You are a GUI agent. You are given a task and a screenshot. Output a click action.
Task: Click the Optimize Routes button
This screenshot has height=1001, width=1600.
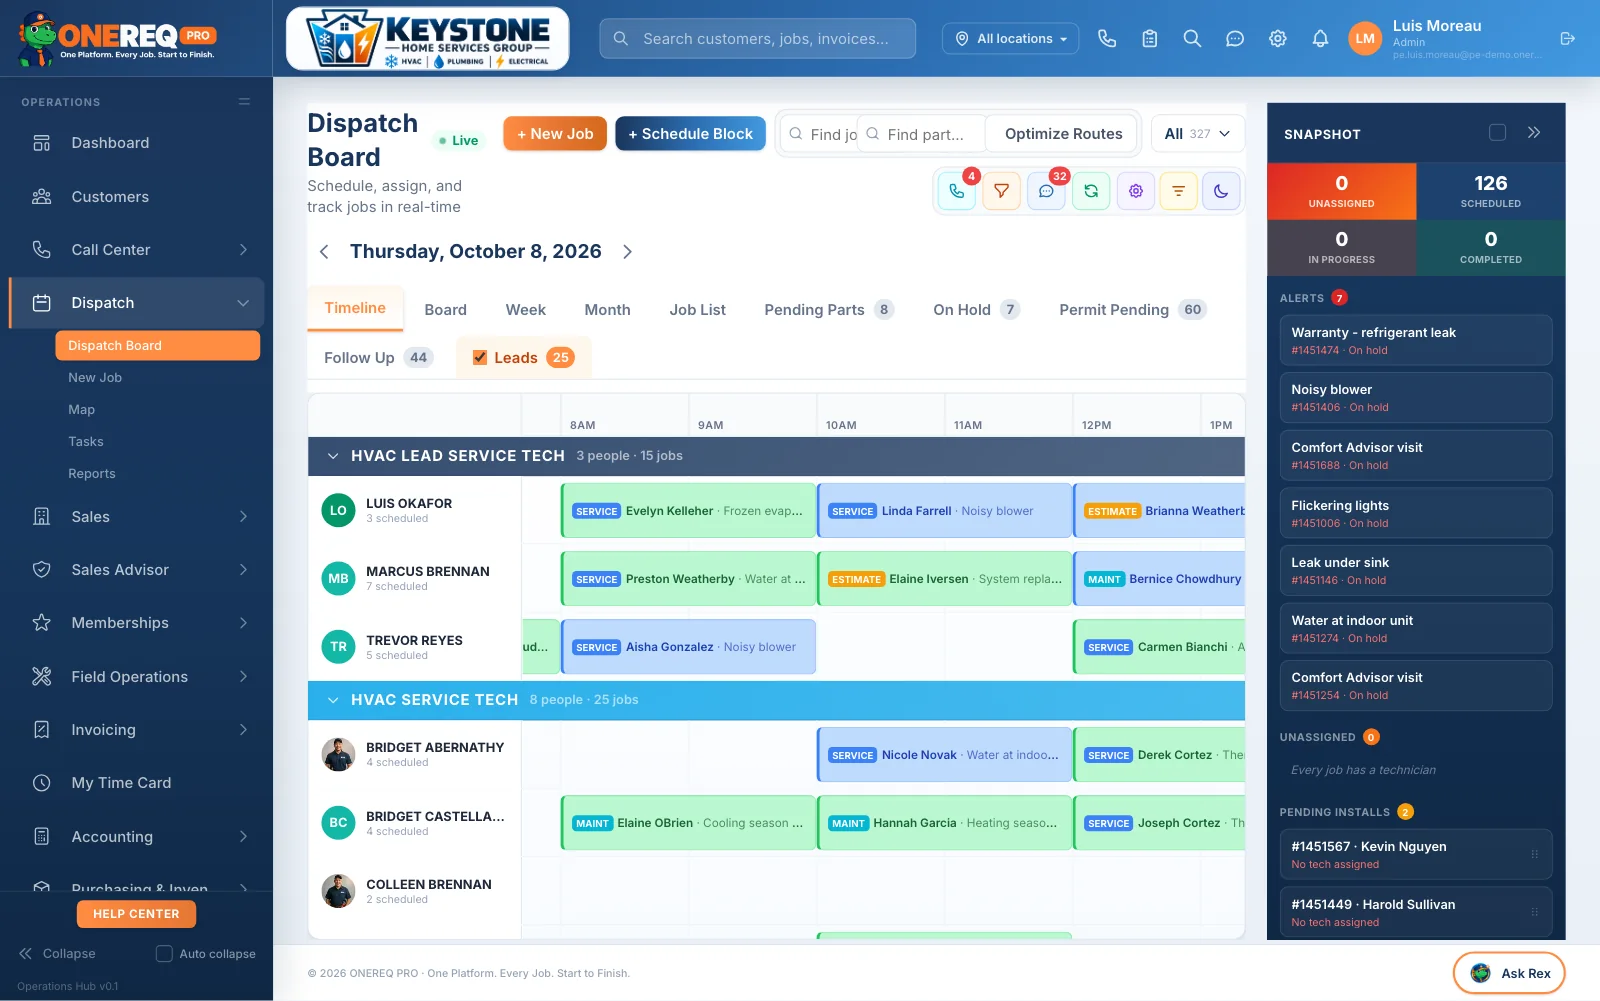1063,134
